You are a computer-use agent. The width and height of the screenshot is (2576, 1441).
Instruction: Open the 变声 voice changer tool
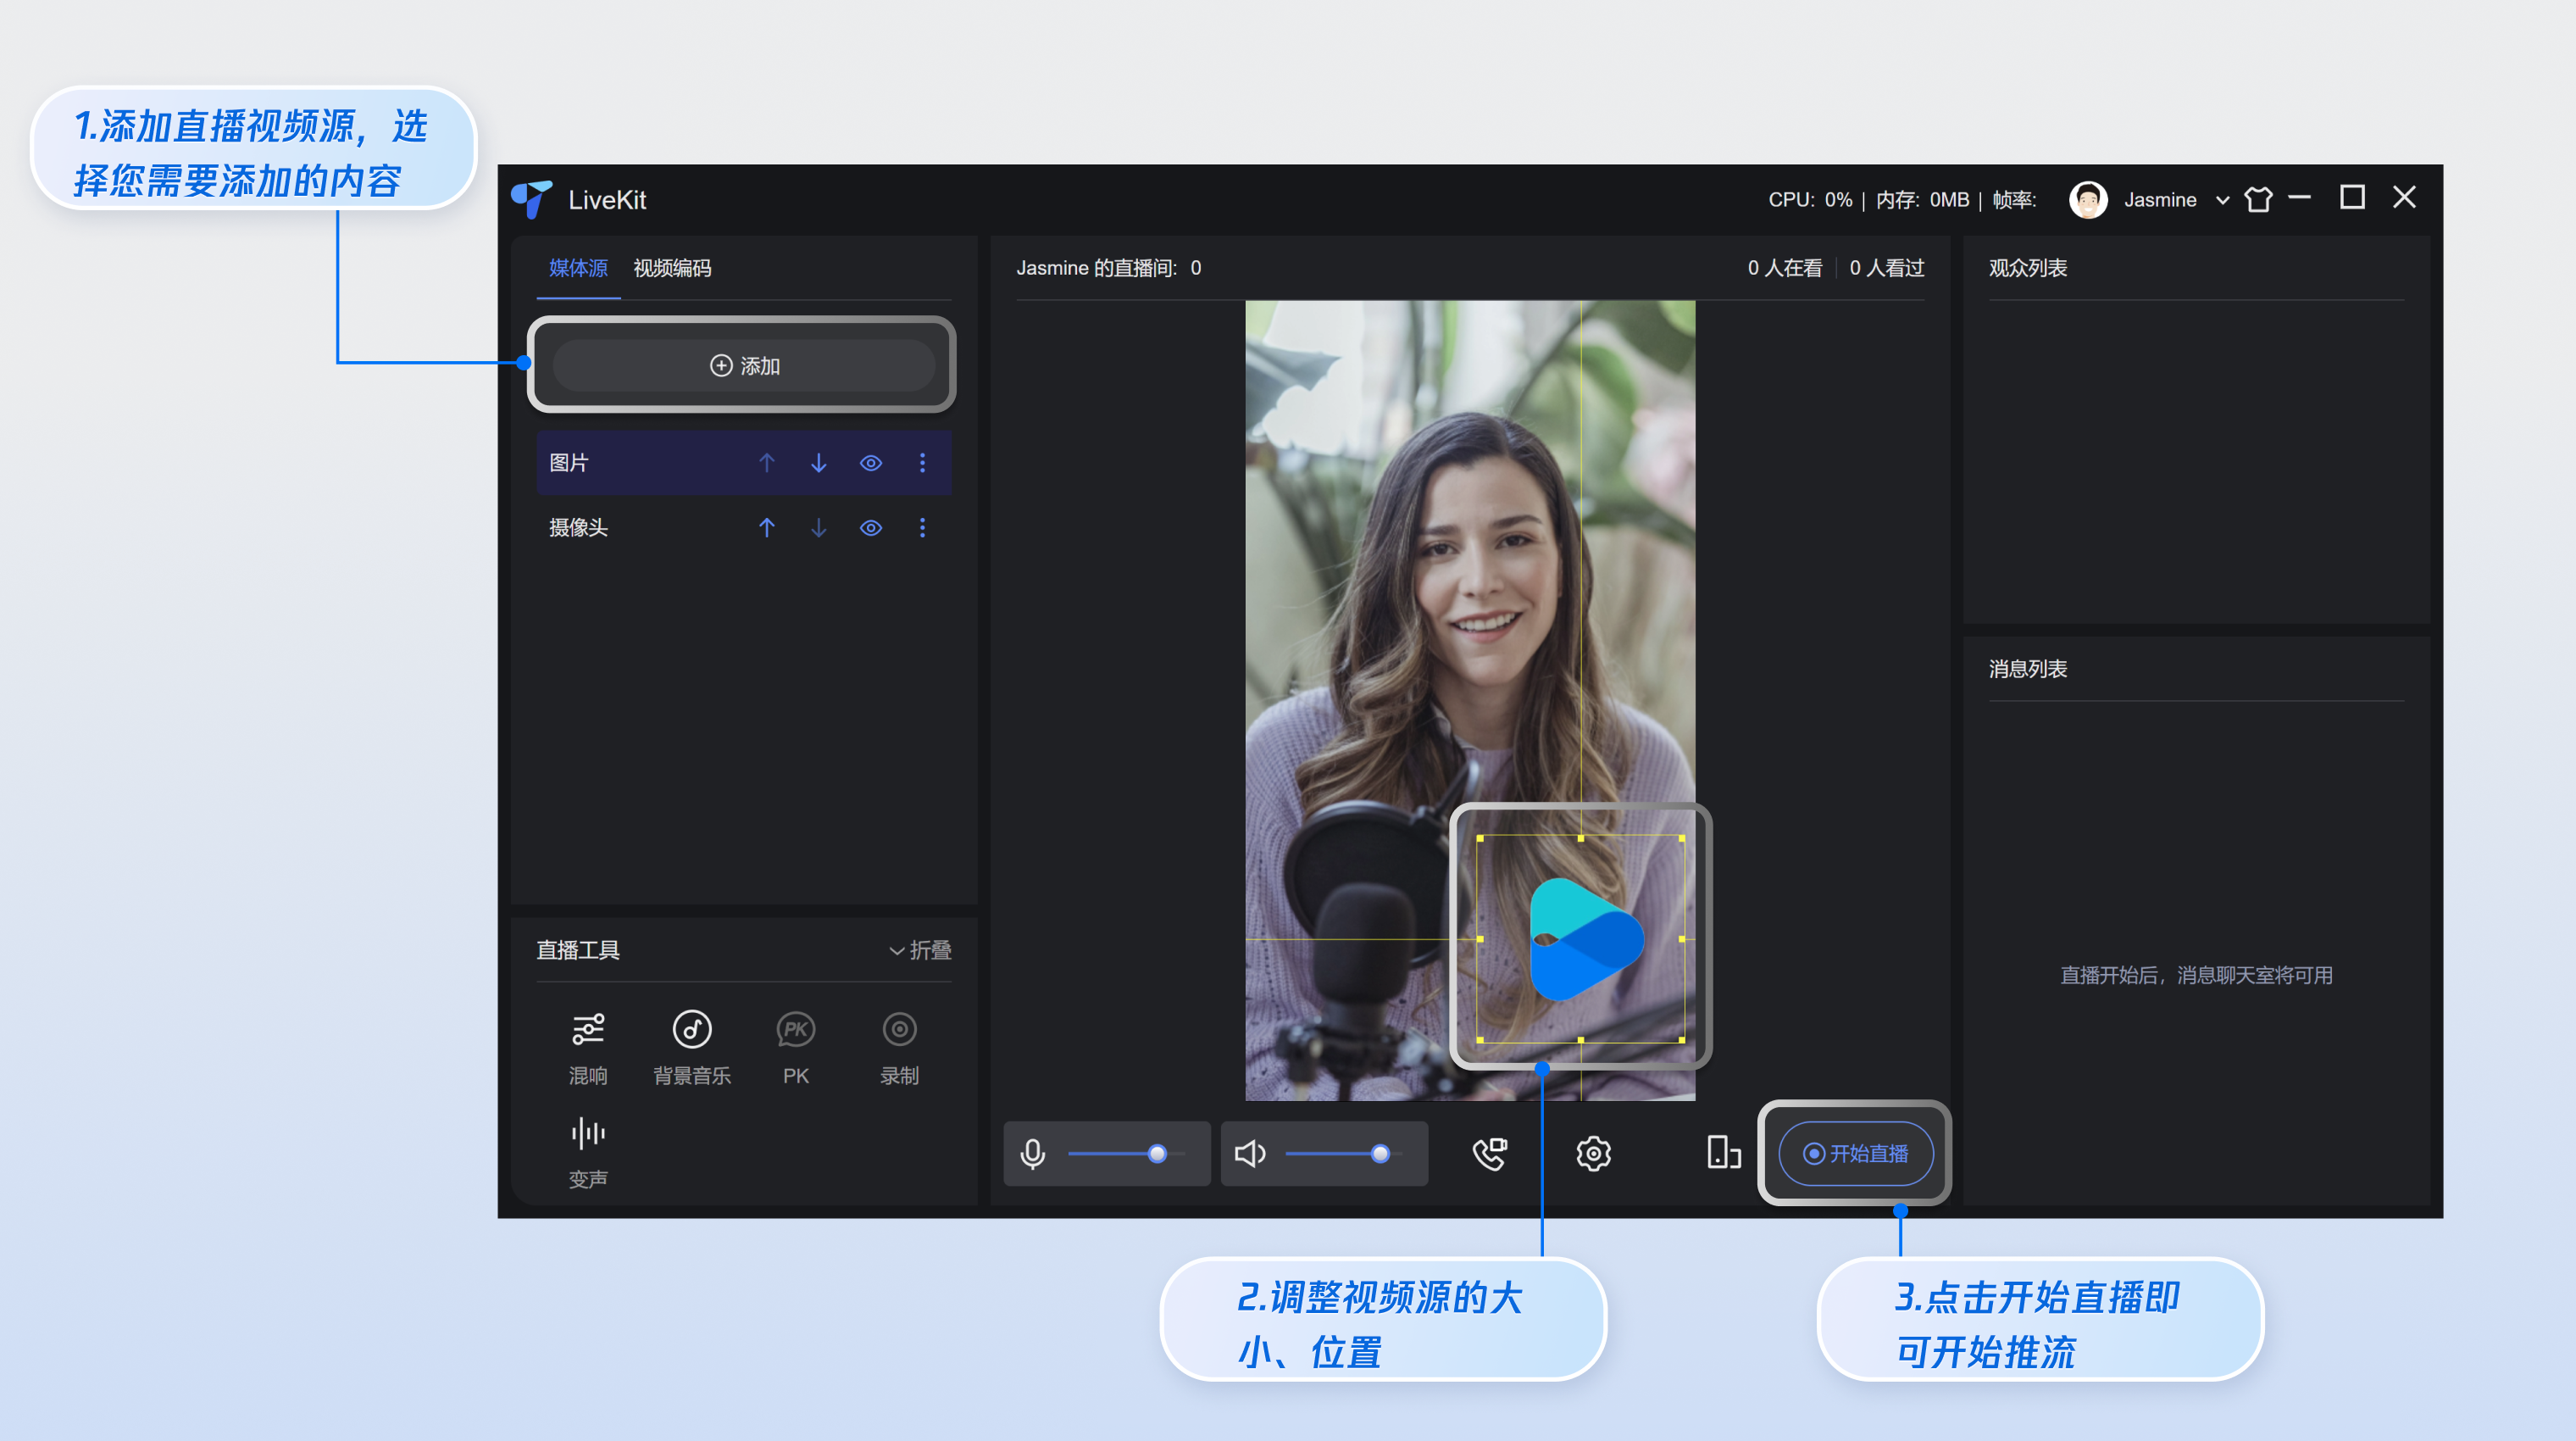click(x=588, y=1134)
